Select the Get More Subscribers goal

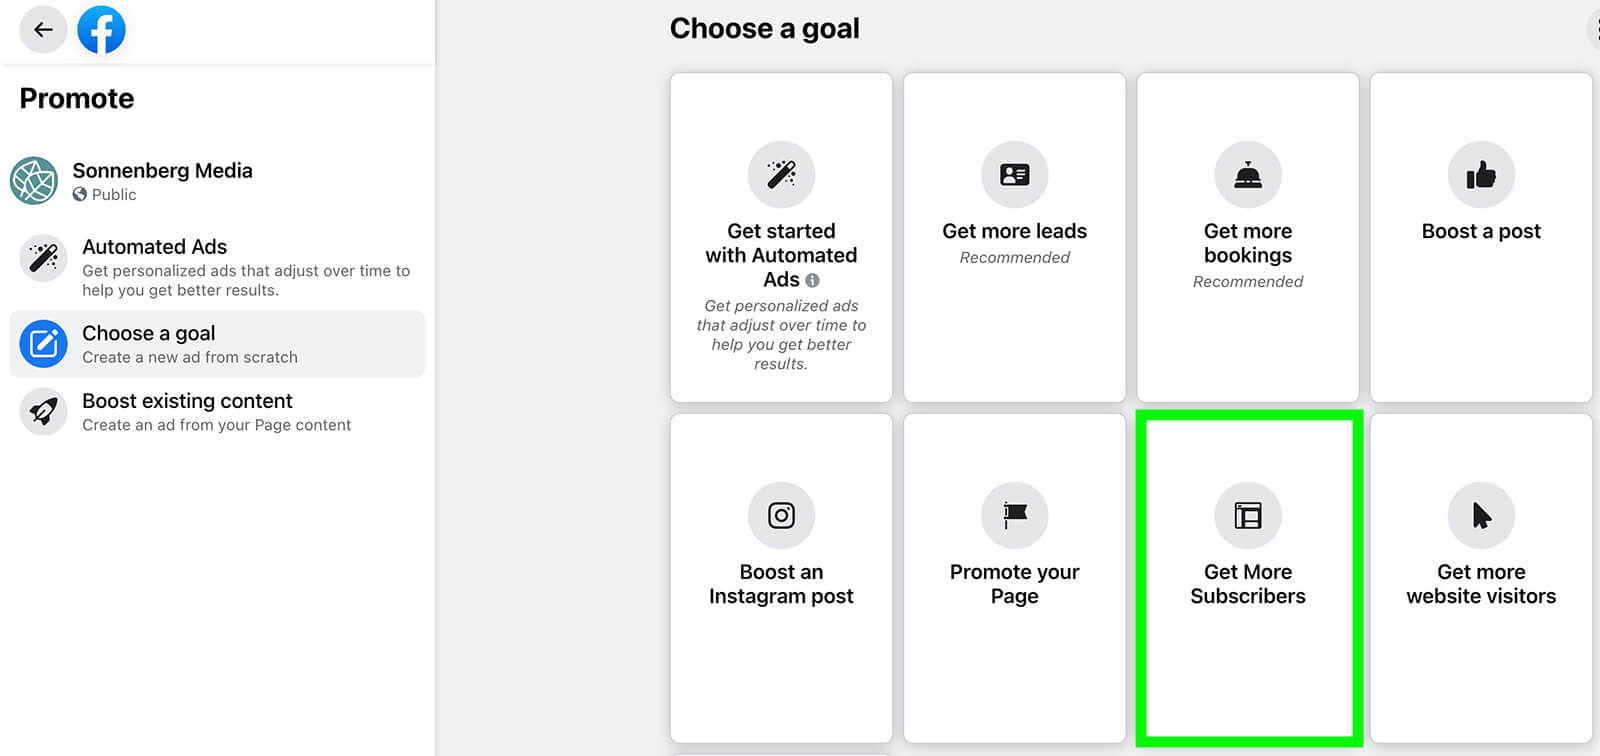(1248, 578)
